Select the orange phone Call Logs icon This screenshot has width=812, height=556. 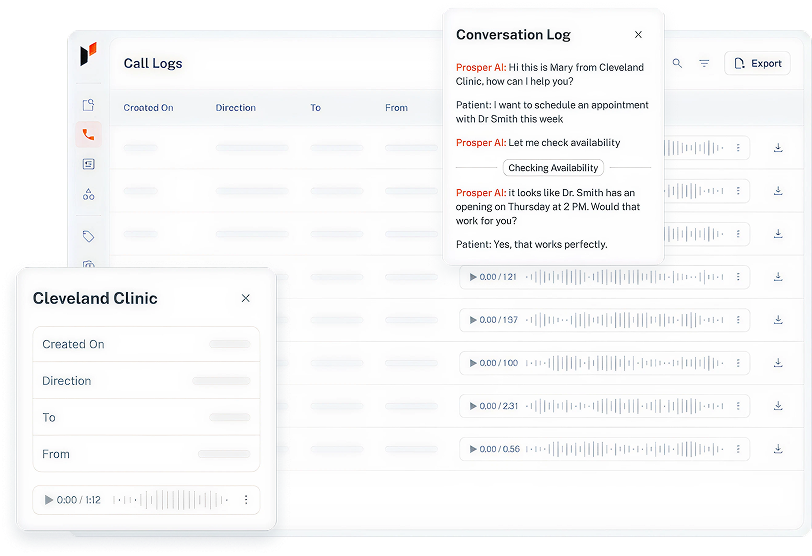pyautogui.click(x=89, y=135)
